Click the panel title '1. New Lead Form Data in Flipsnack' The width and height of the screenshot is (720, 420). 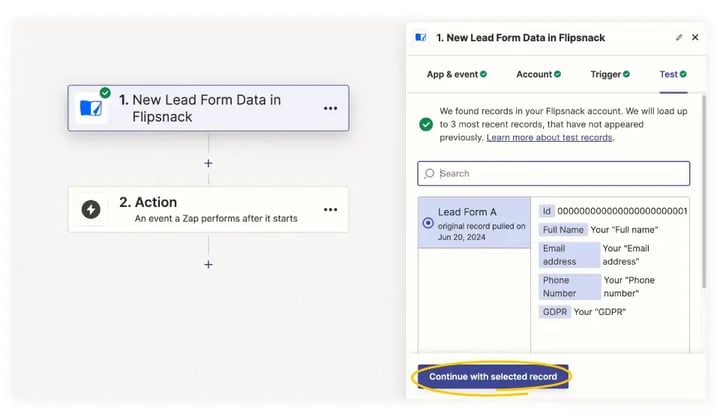tap(520, 38)
